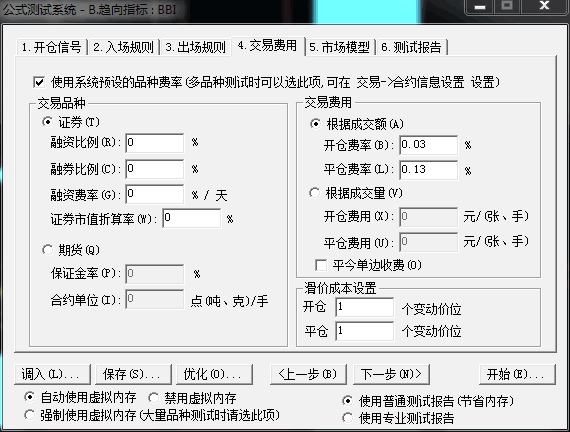The image size is (570, 432).
Task: Click the 融券比例(C) input field
Action: (x=154, y=169)
